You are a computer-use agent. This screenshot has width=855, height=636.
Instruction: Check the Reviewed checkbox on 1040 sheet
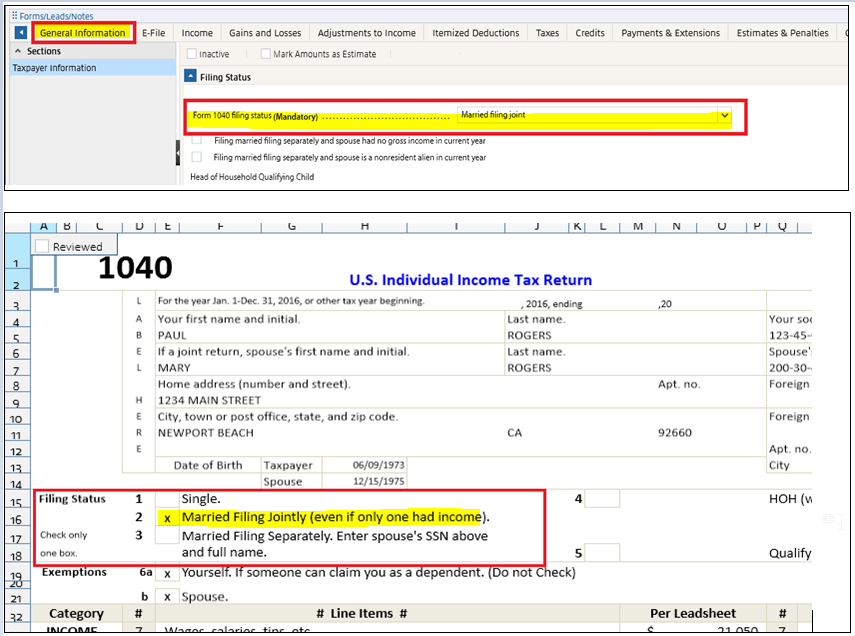pos(42,246)
